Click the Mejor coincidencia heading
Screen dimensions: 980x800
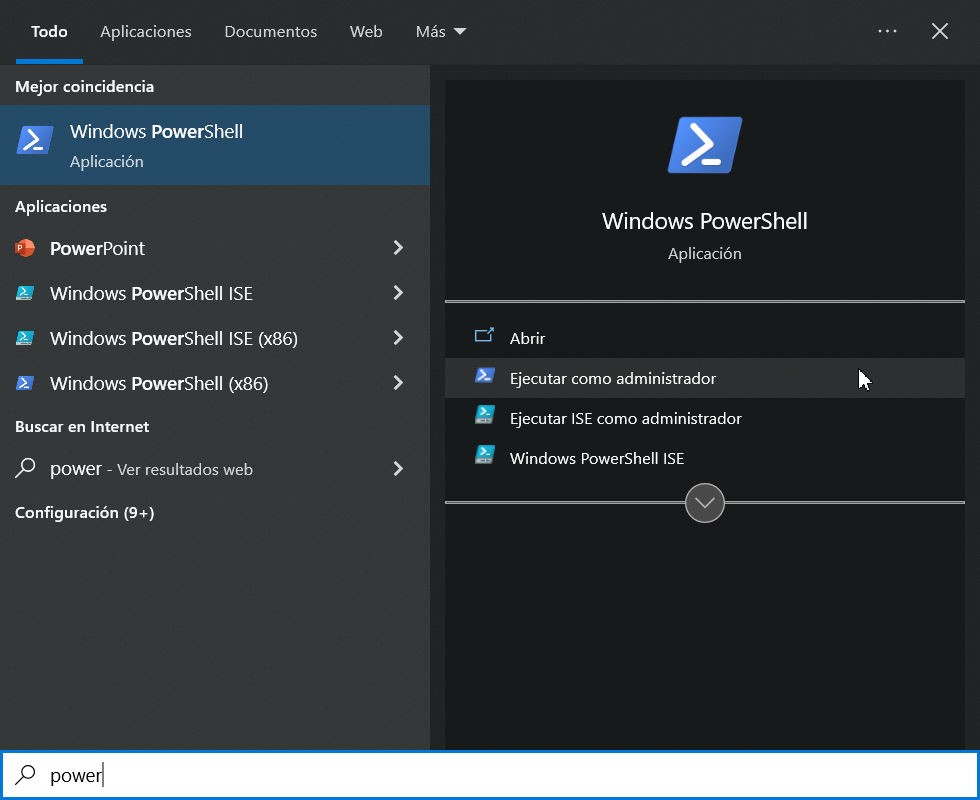(x=84, y=86)
